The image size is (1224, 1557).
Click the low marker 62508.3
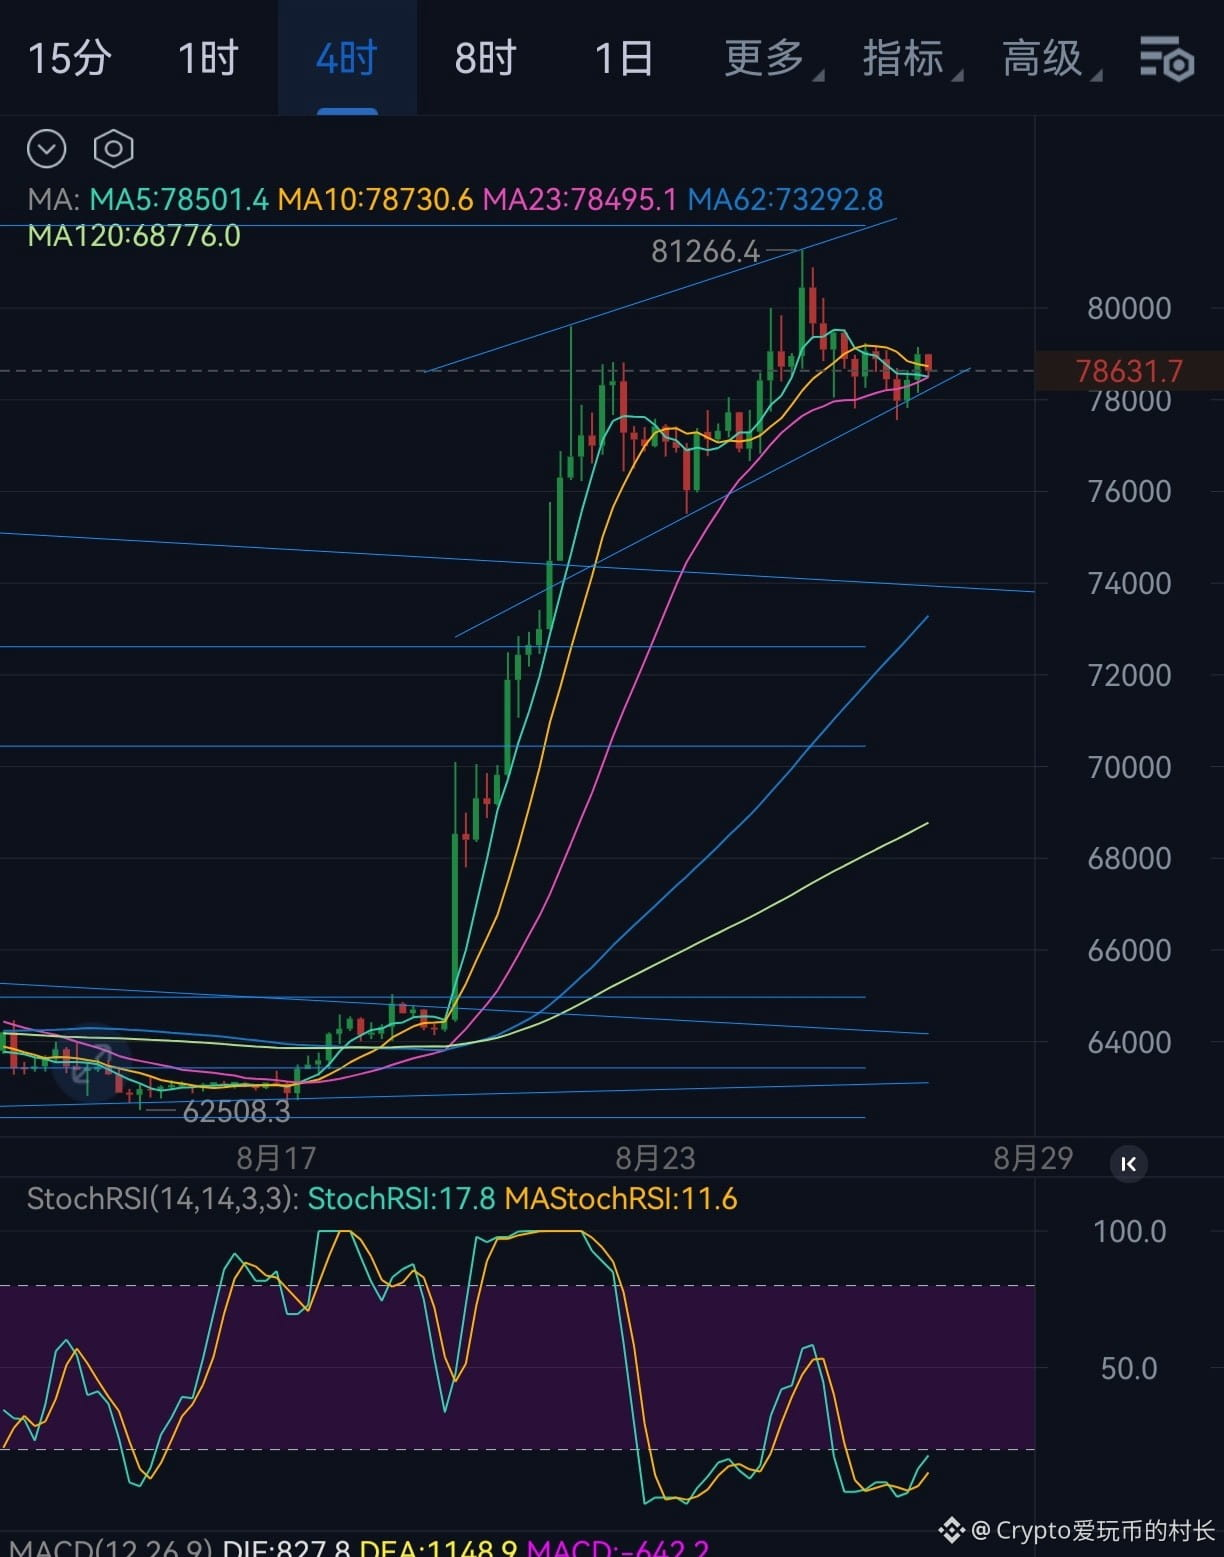click(237, 1111)
